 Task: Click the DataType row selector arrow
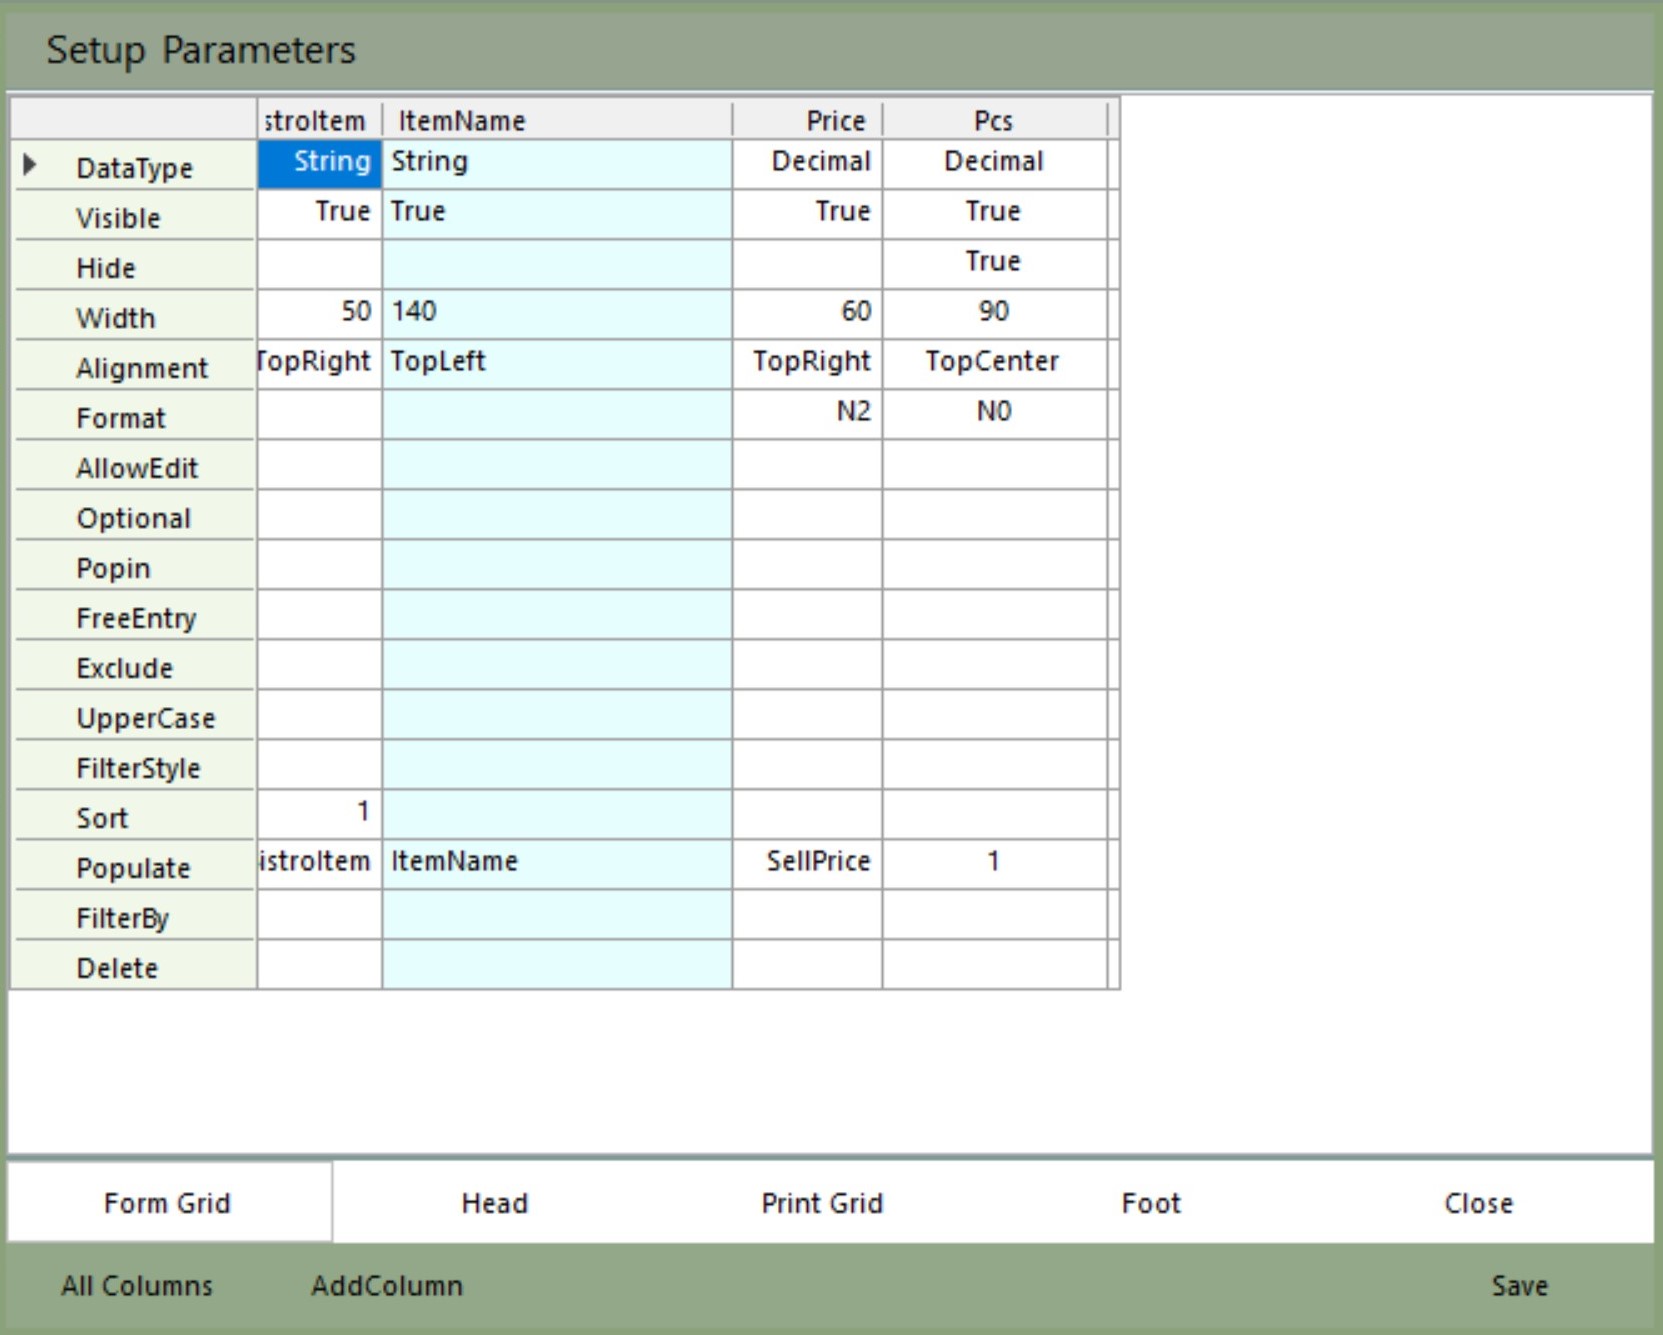30,165
